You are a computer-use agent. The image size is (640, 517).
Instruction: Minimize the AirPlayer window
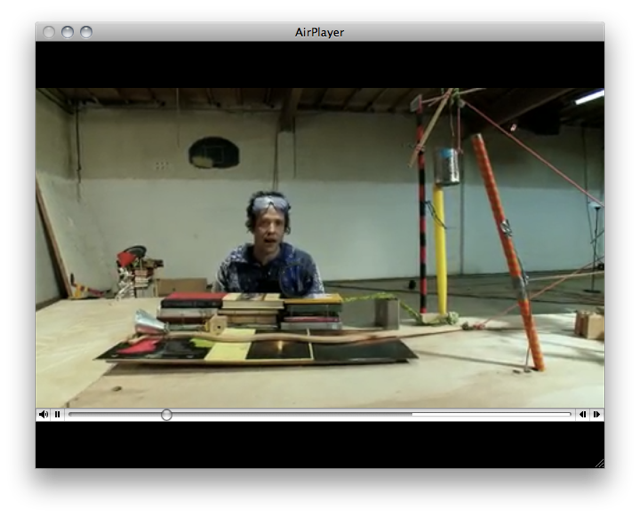[x=67, y=32]
